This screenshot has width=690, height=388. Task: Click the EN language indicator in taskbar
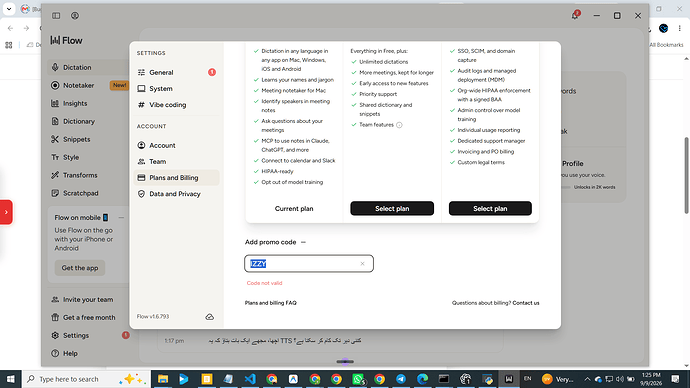pyautogui.click(x=527, y=379)
